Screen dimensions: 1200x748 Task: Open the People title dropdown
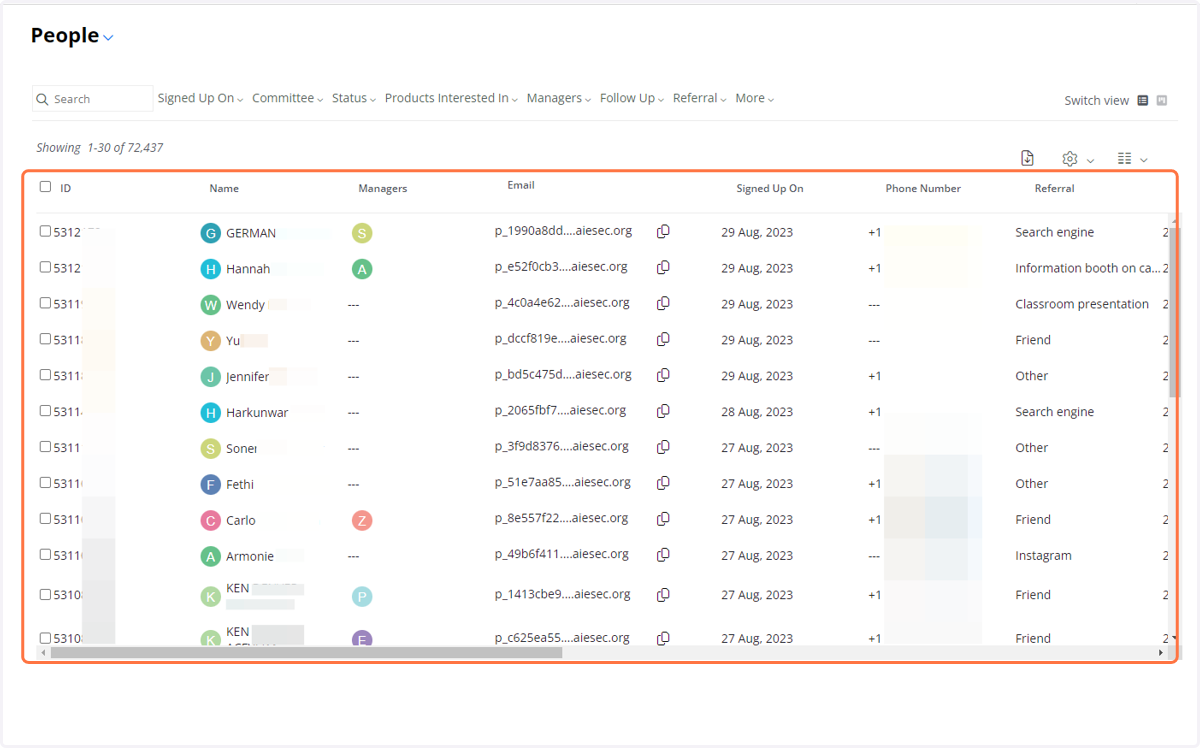pos(109,38)
